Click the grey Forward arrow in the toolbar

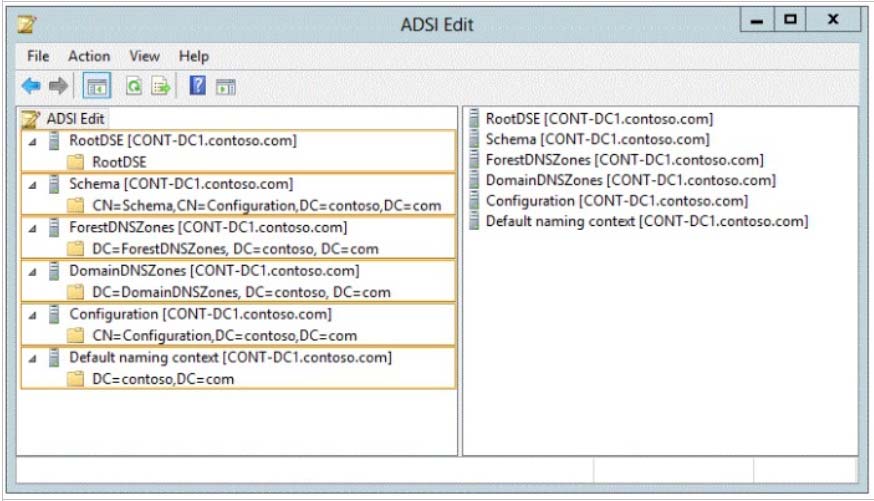click(58, 86)
